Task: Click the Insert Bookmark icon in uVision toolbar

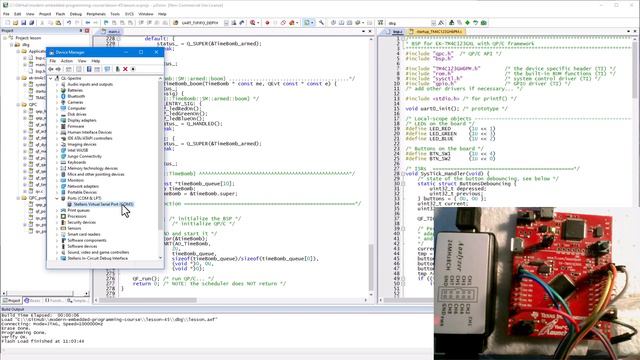Action: (x=106, y=23)
